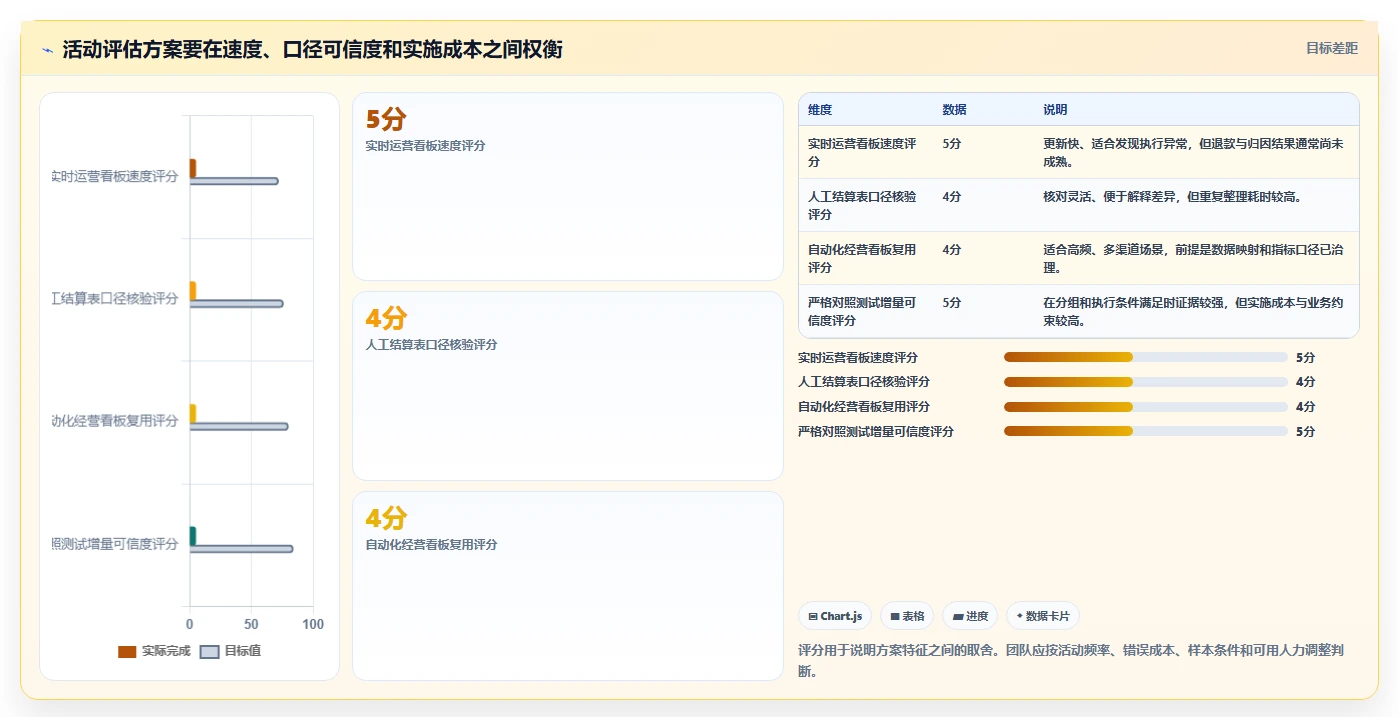
Task: Click the progress list label 自动化经营看板复用评分
Action: pos(864,407)
